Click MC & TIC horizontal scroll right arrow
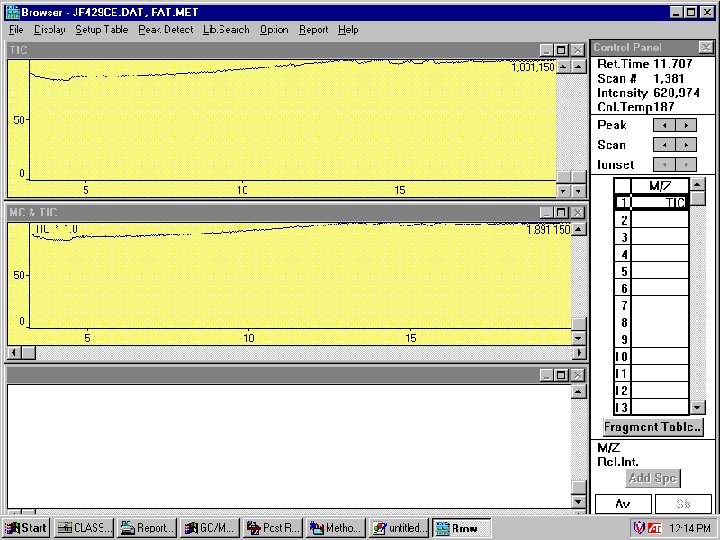 (579, 353)
